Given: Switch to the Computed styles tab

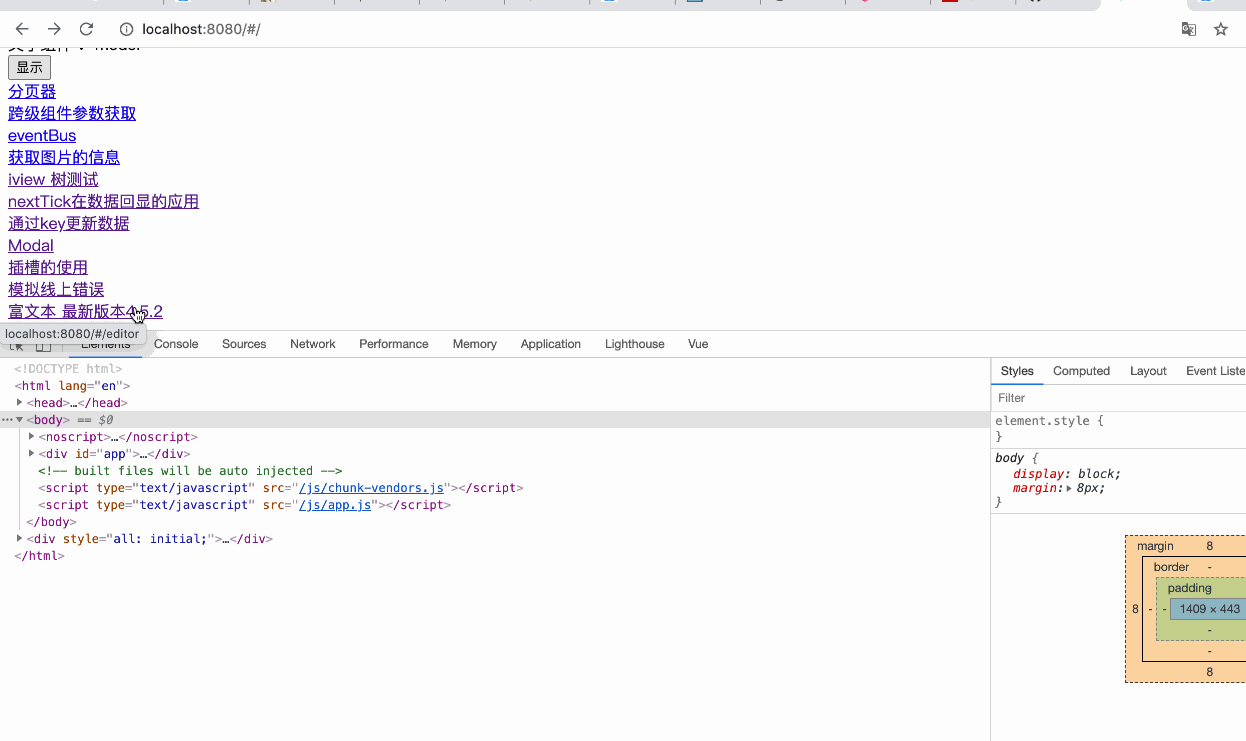Looking at the screenshot, I should point(1081,371).
